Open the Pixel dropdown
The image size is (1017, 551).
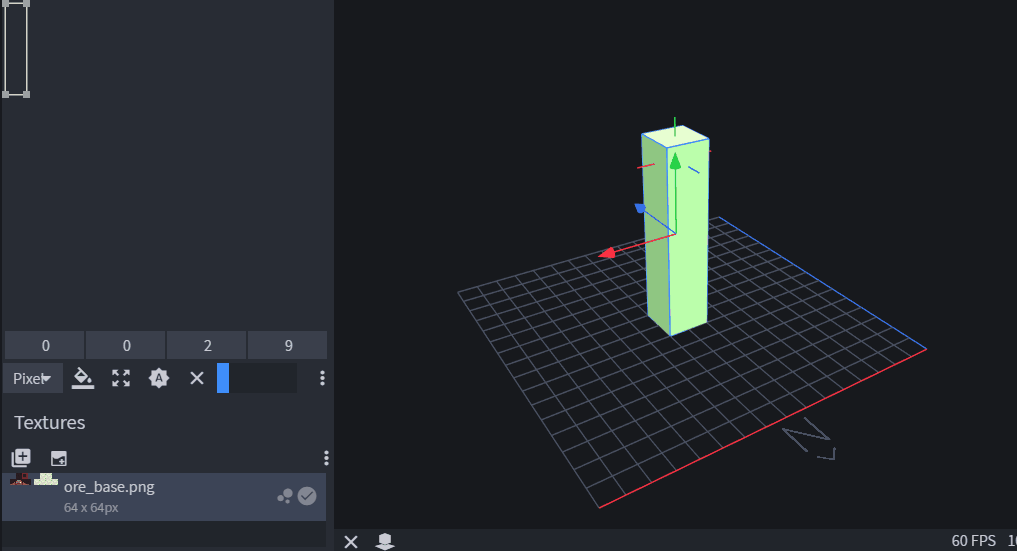33,378
